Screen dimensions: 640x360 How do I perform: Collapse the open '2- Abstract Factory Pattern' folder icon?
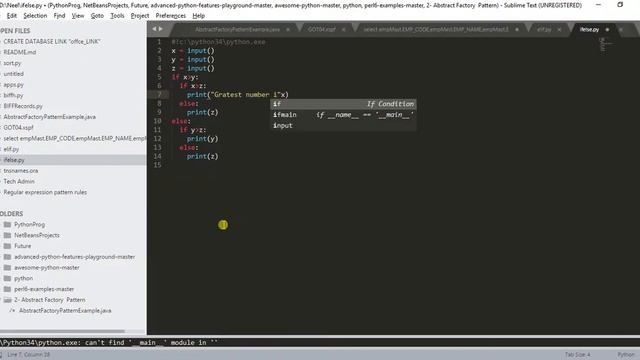[x=7, y=300]
